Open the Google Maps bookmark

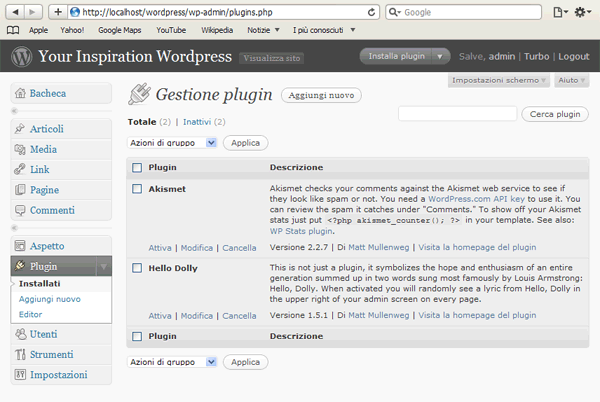(119, 30)
